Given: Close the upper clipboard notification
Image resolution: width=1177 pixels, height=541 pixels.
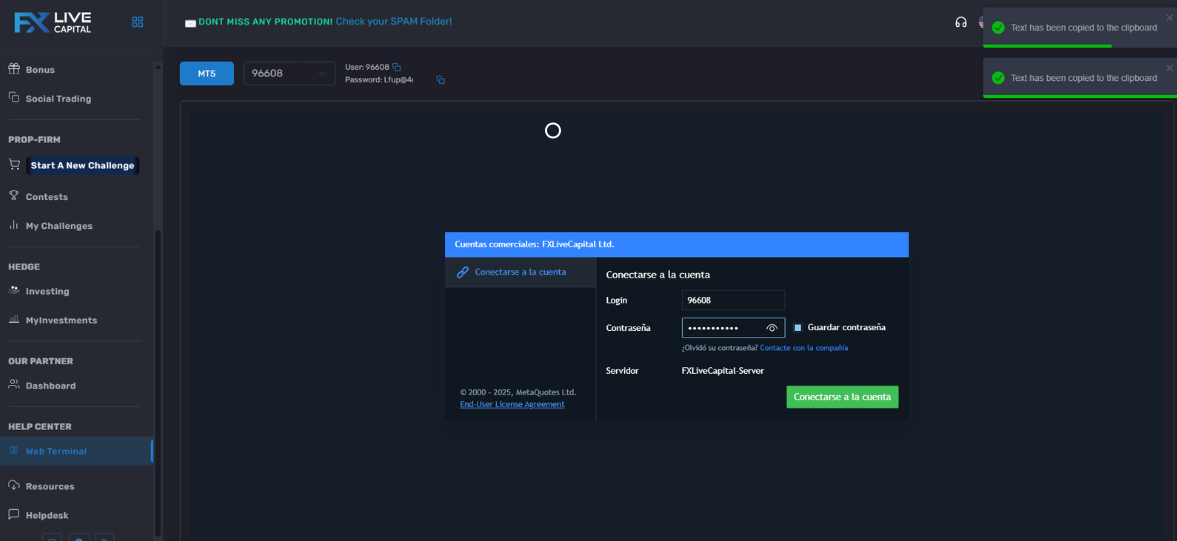Looking at the screenshot, I should pos(1169,17).
